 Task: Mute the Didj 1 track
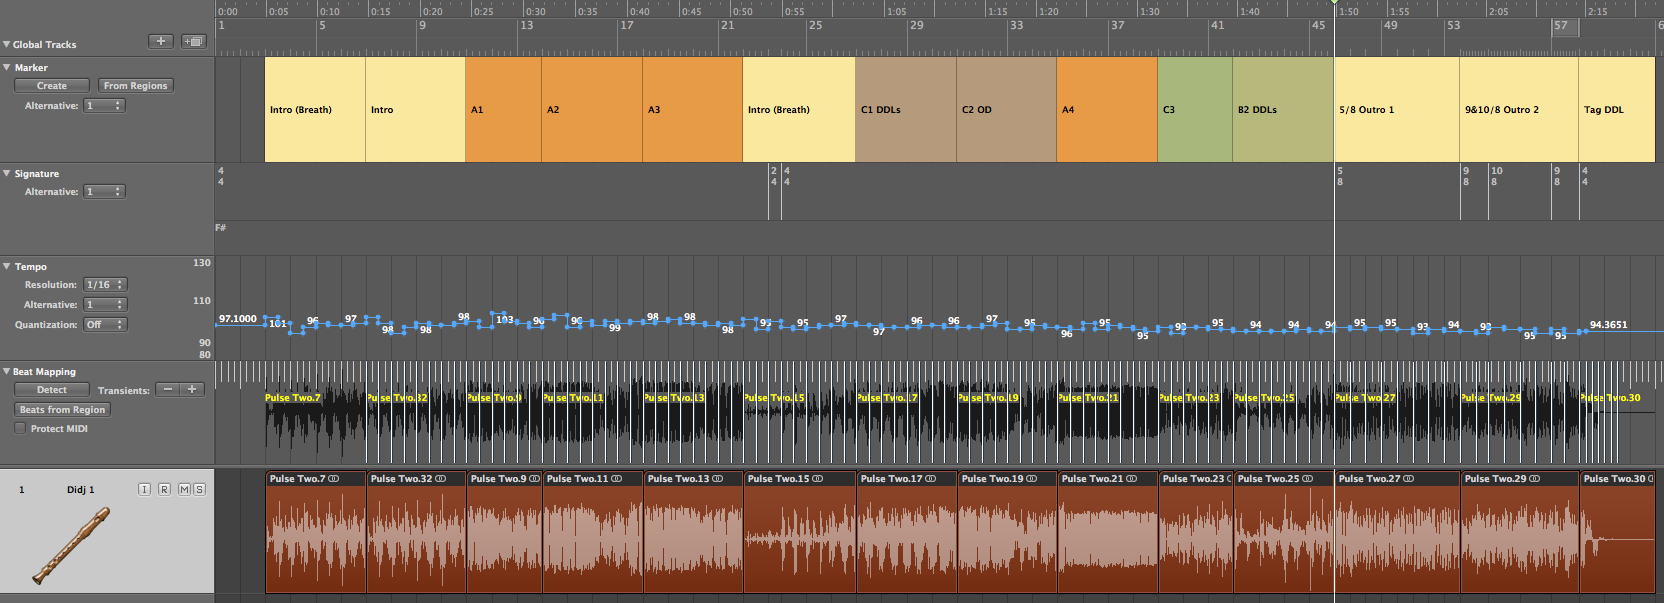pos(184,489)
